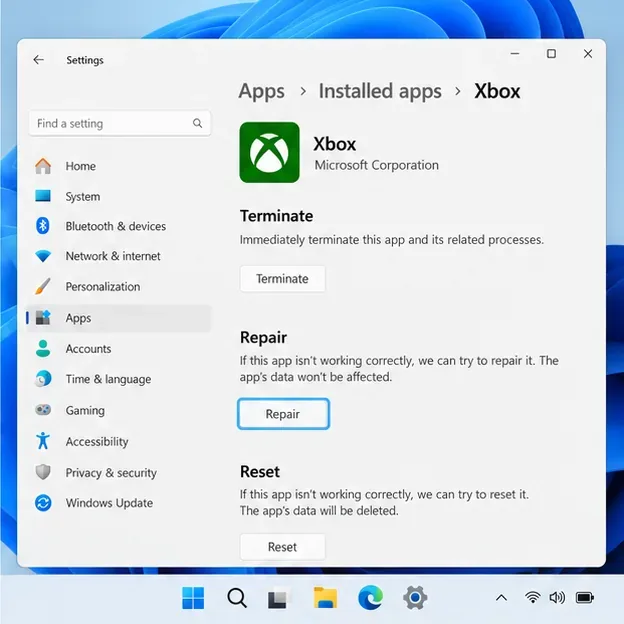The width and height of the screenshot is (624, 624).
Task: Click the Repair button
Action: pos(283,414)
